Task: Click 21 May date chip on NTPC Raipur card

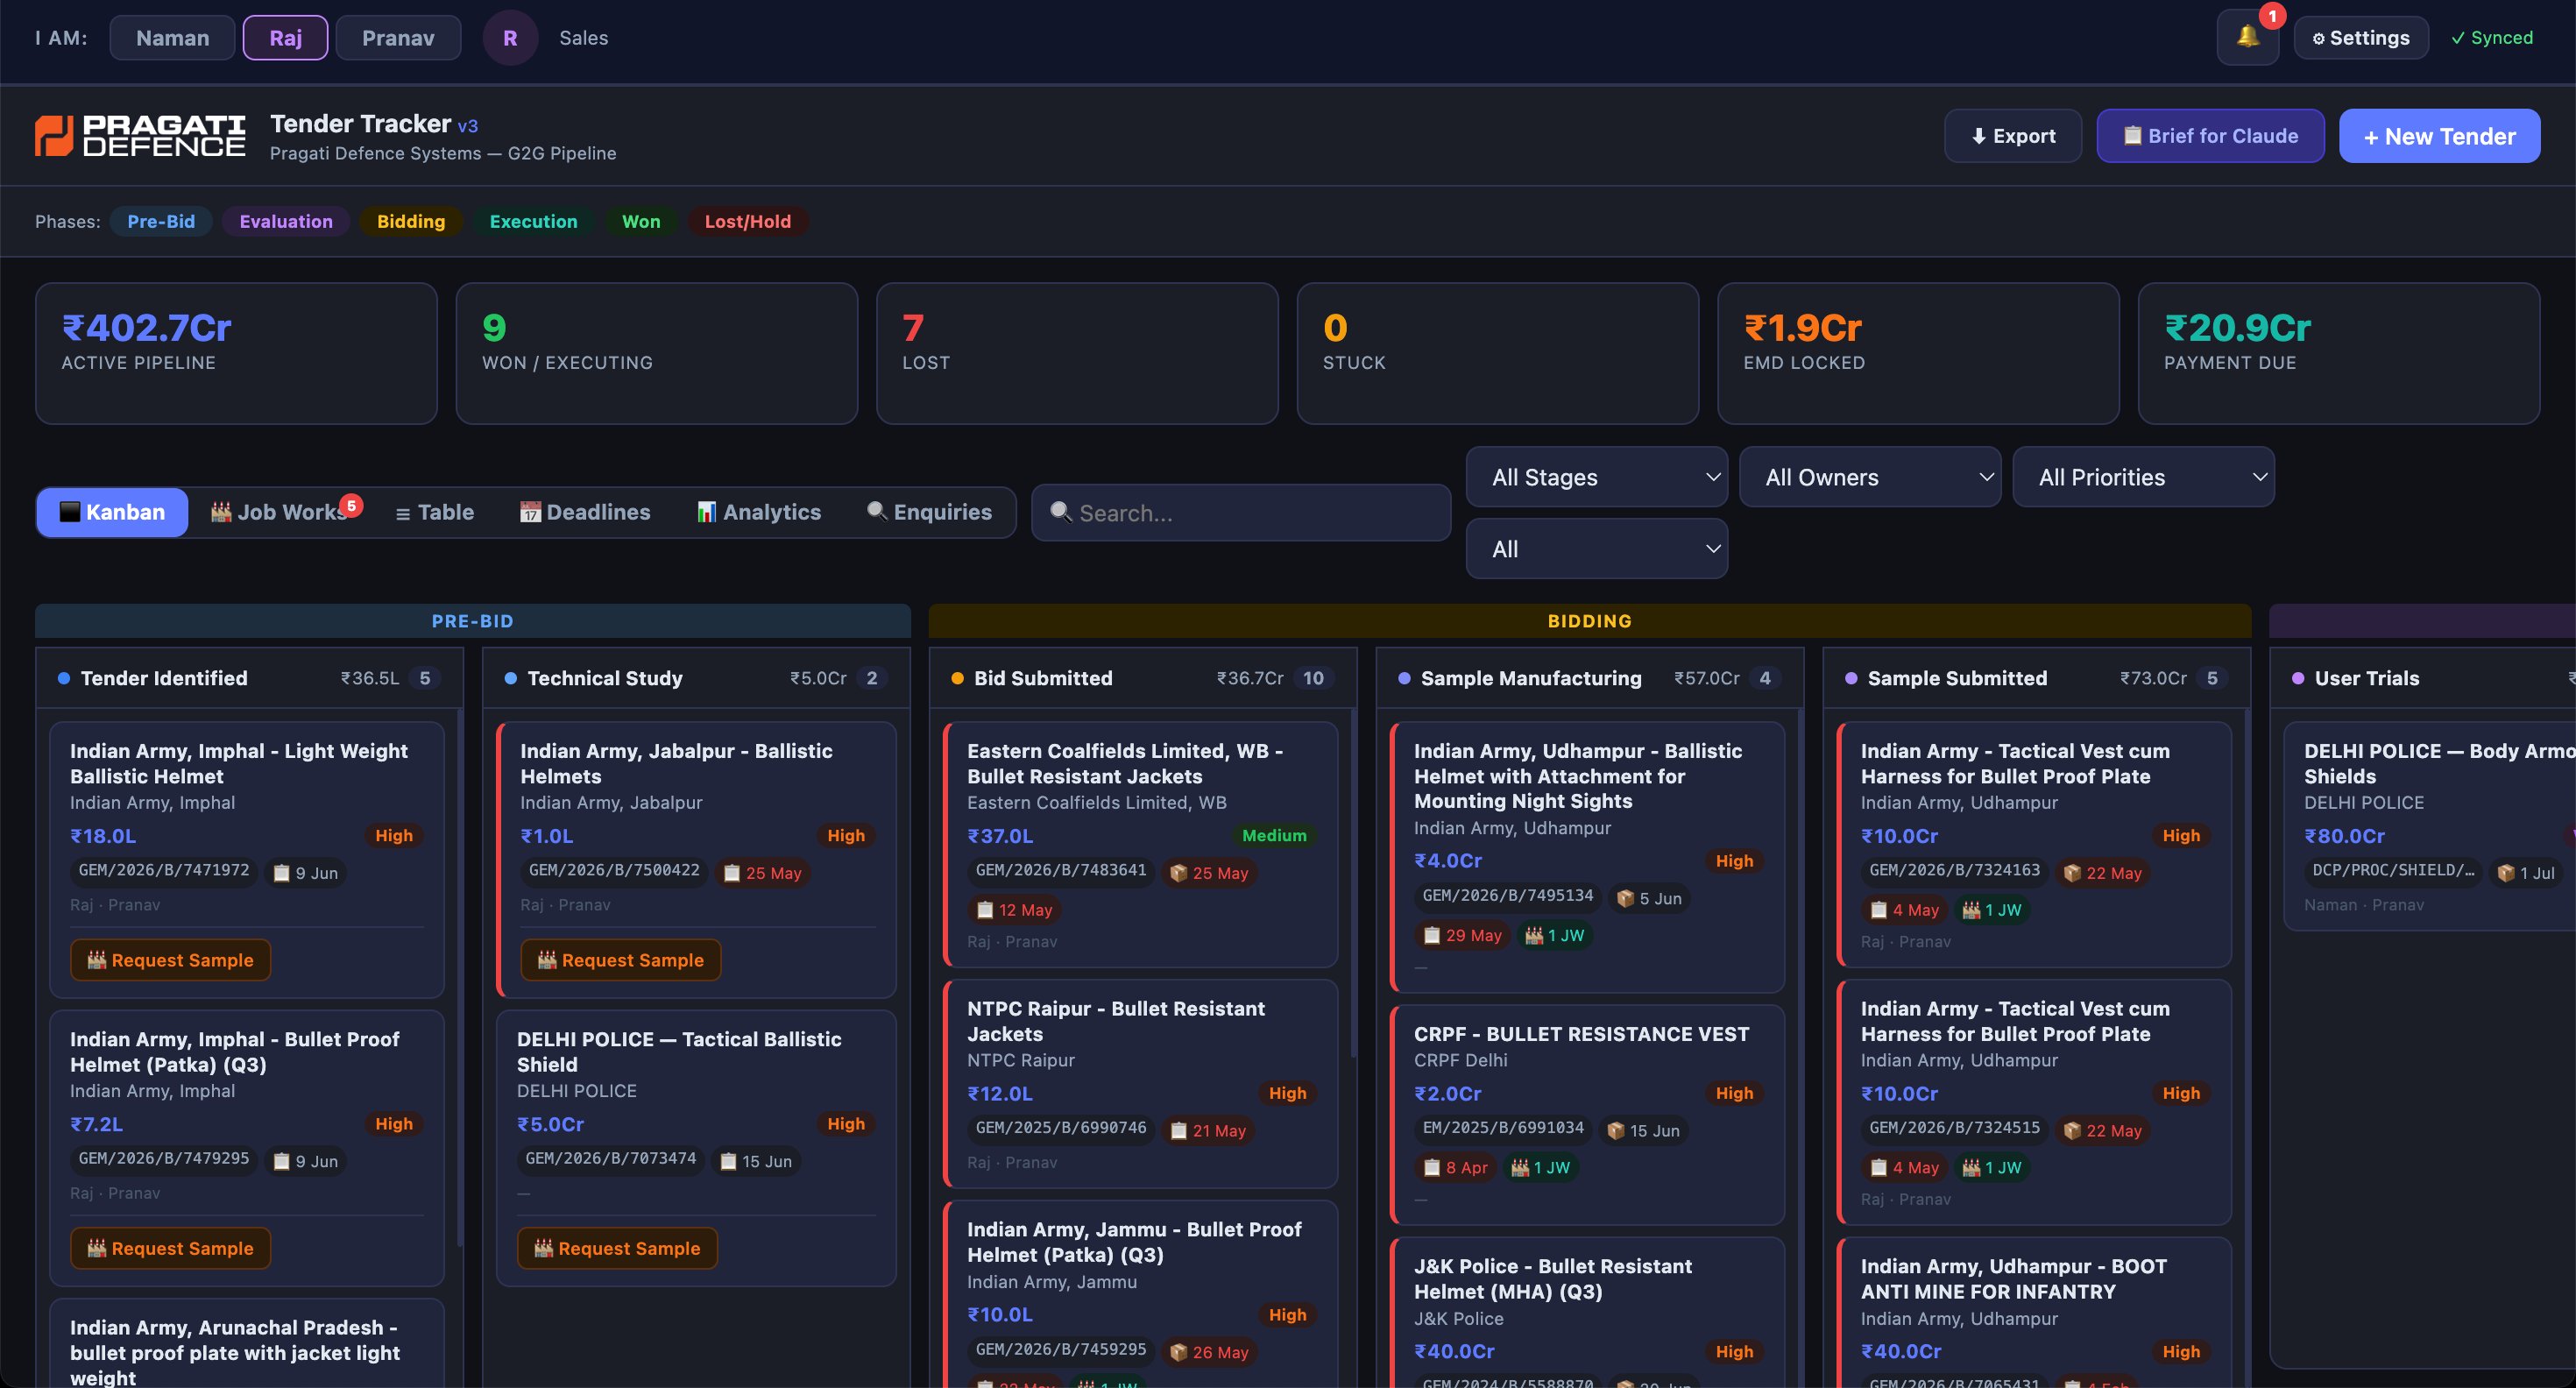Action: click(x=1208, y=1131)
